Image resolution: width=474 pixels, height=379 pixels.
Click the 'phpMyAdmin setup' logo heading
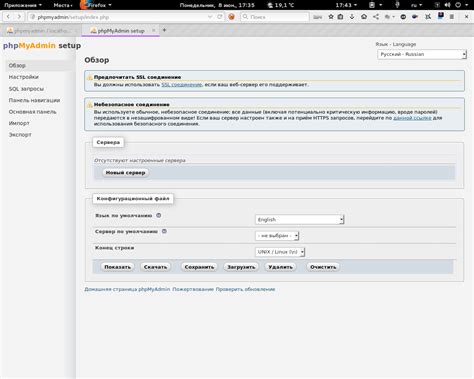[42, 46]
